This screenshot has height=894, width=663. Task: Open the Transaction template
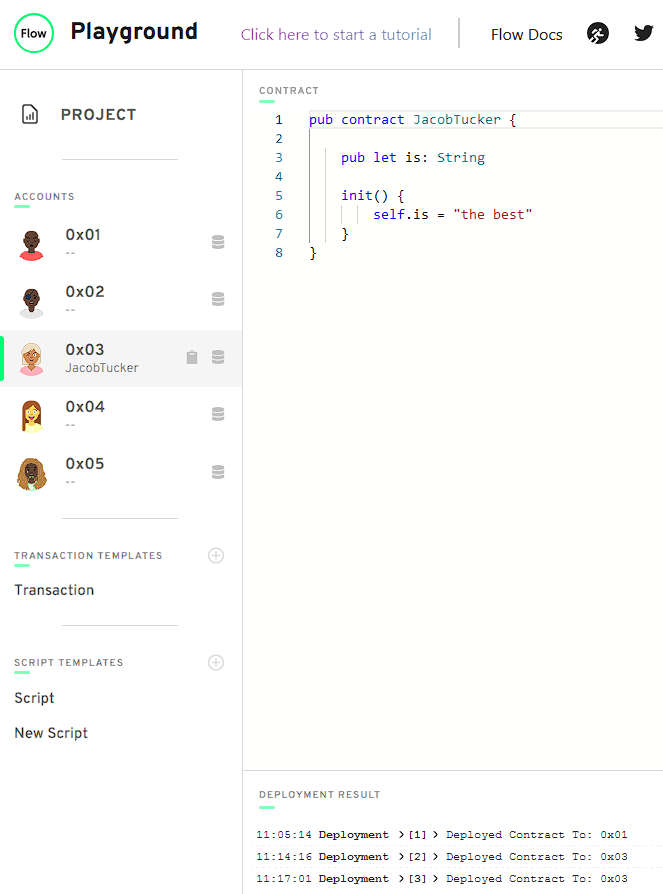click(54, 590)
